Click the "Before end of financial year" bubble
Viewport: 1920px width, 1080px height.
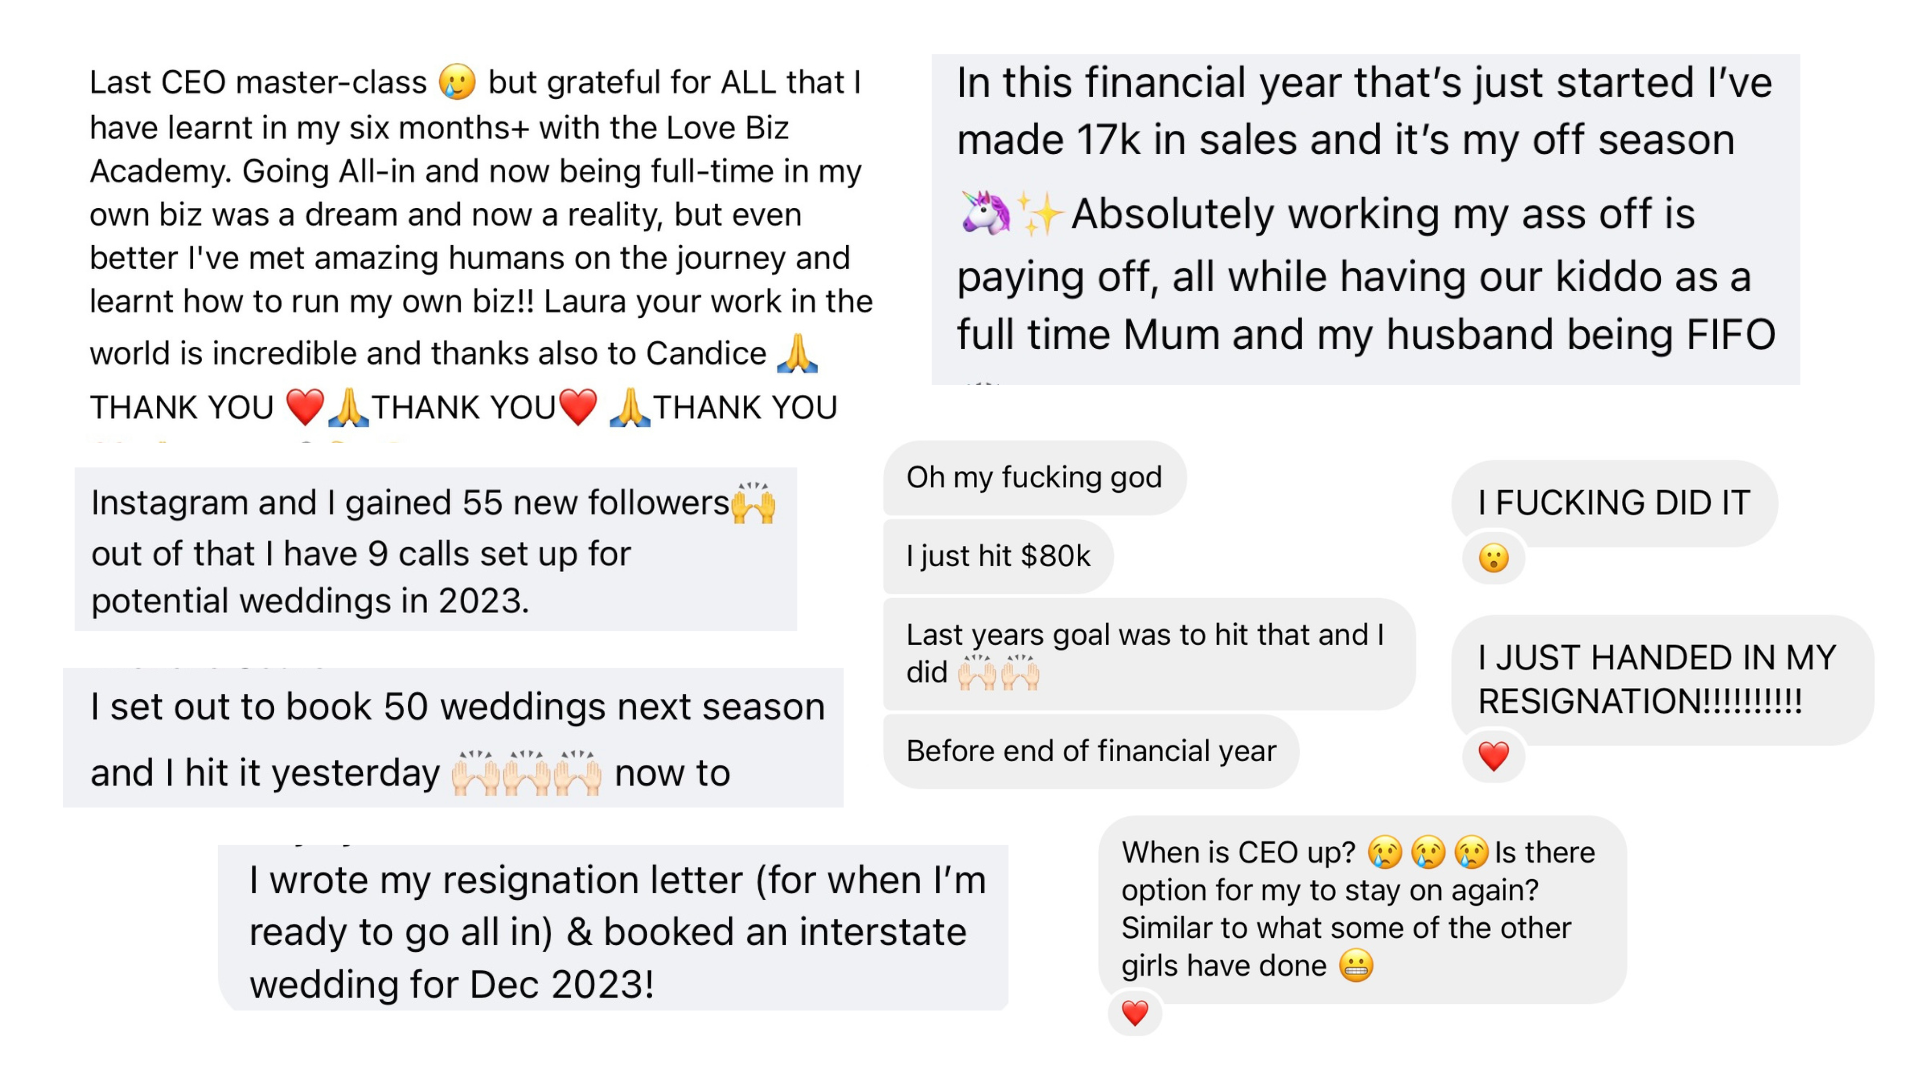[1091, 751]
